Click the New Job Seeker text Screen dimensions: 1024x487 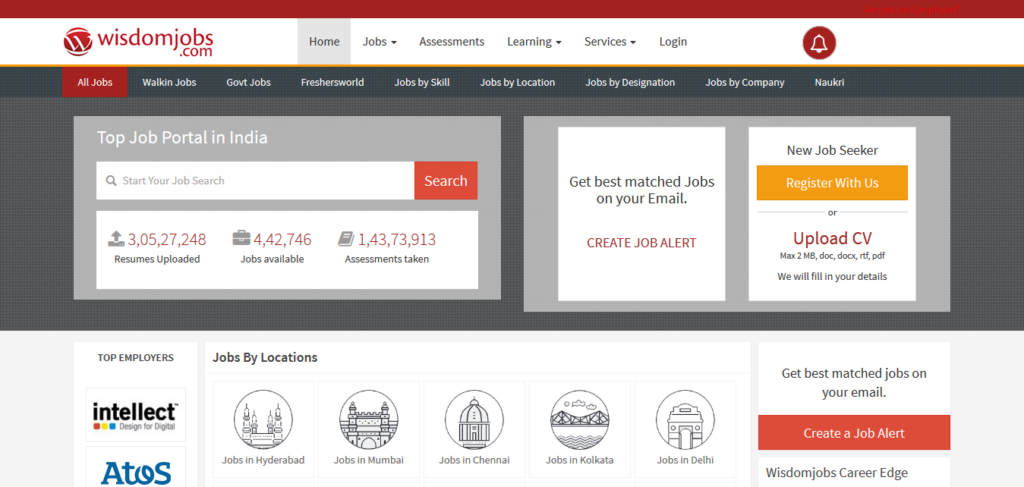[832, 150]
